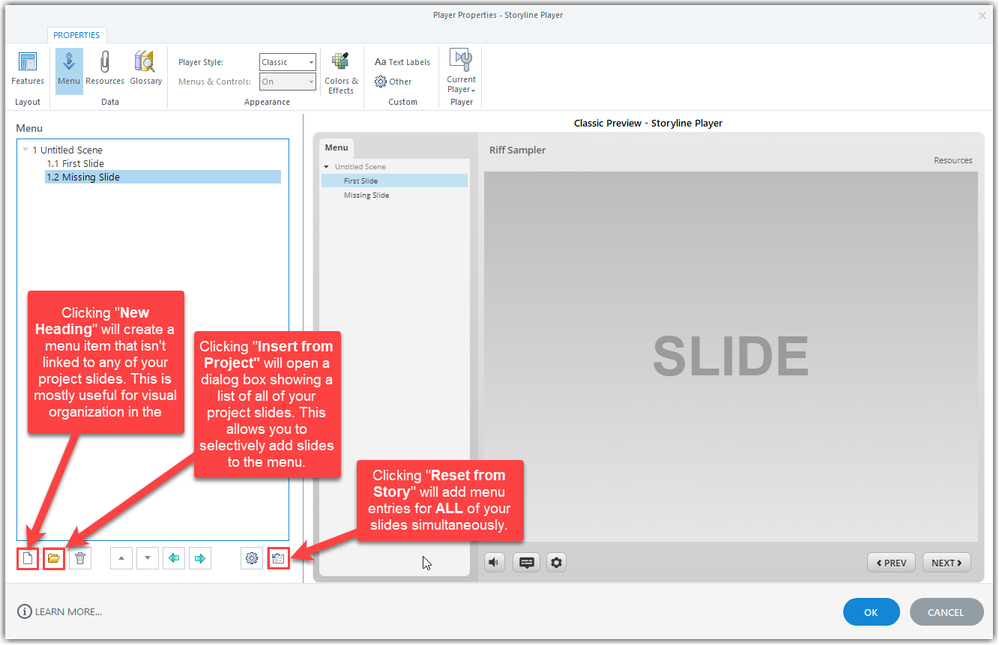
Task: Click the SLIDE preview area
Action: [x=731, y=357]
